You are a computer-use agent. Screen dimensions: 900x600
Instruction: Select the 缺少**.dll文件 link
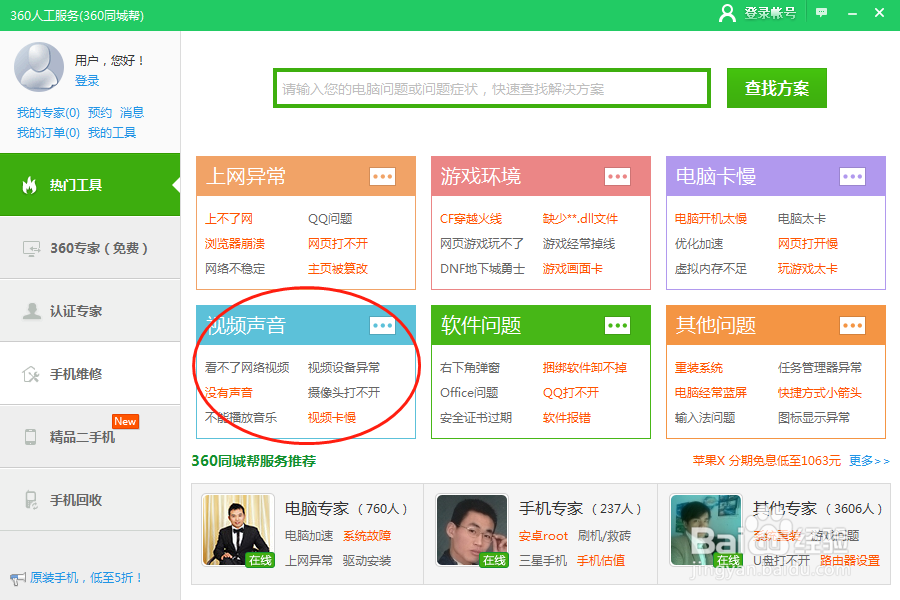pyautogui.click(x=580, y=219)
